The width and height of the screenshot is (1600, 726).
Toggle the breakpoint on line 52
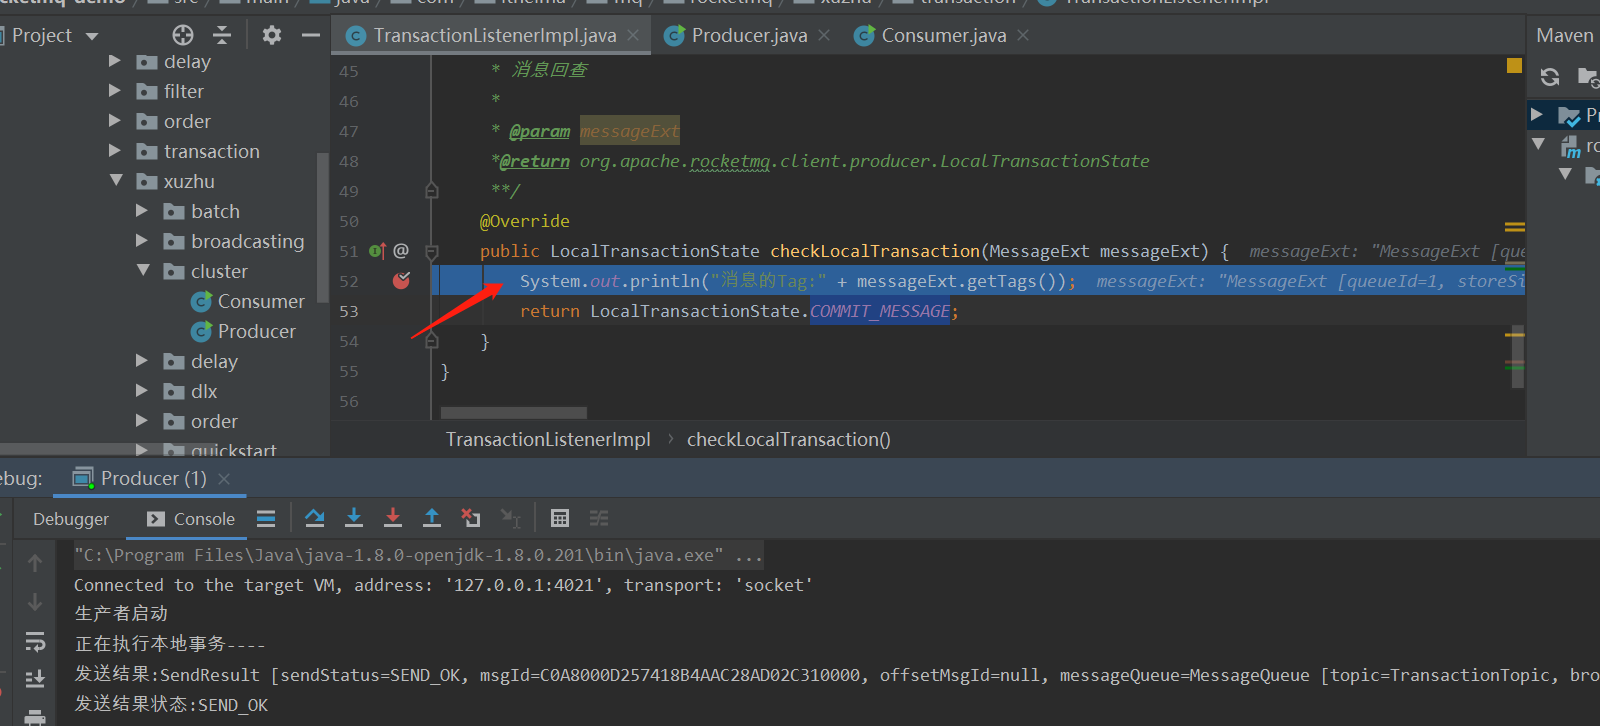pos(401,281)
